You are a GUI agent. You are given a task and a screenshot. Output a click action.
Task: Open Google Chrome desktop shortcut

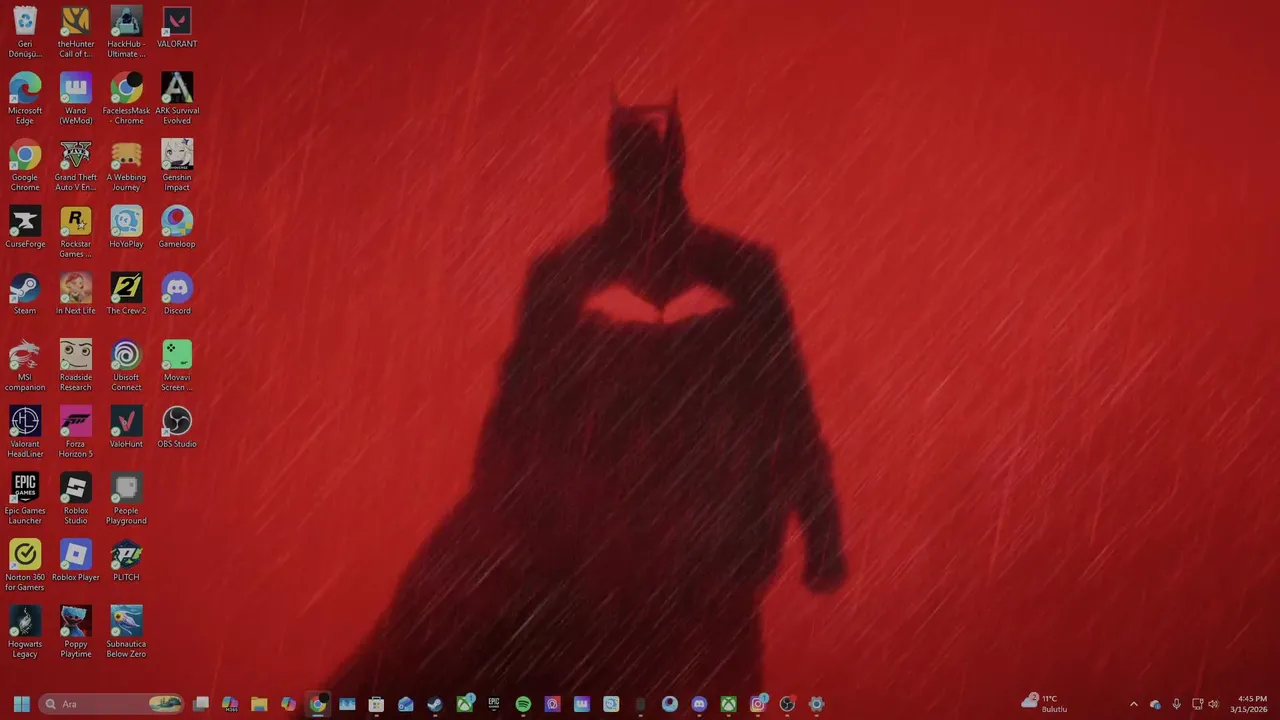[25, 166]
